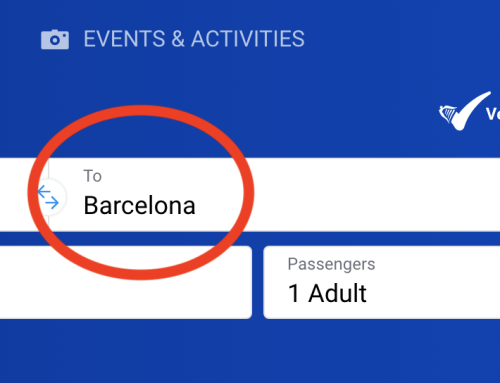Click the "1 Adult" passenger value
Image resolution: width=500 pixels, height=383 pixels.
pyautogui.click(x=327, y=293)
